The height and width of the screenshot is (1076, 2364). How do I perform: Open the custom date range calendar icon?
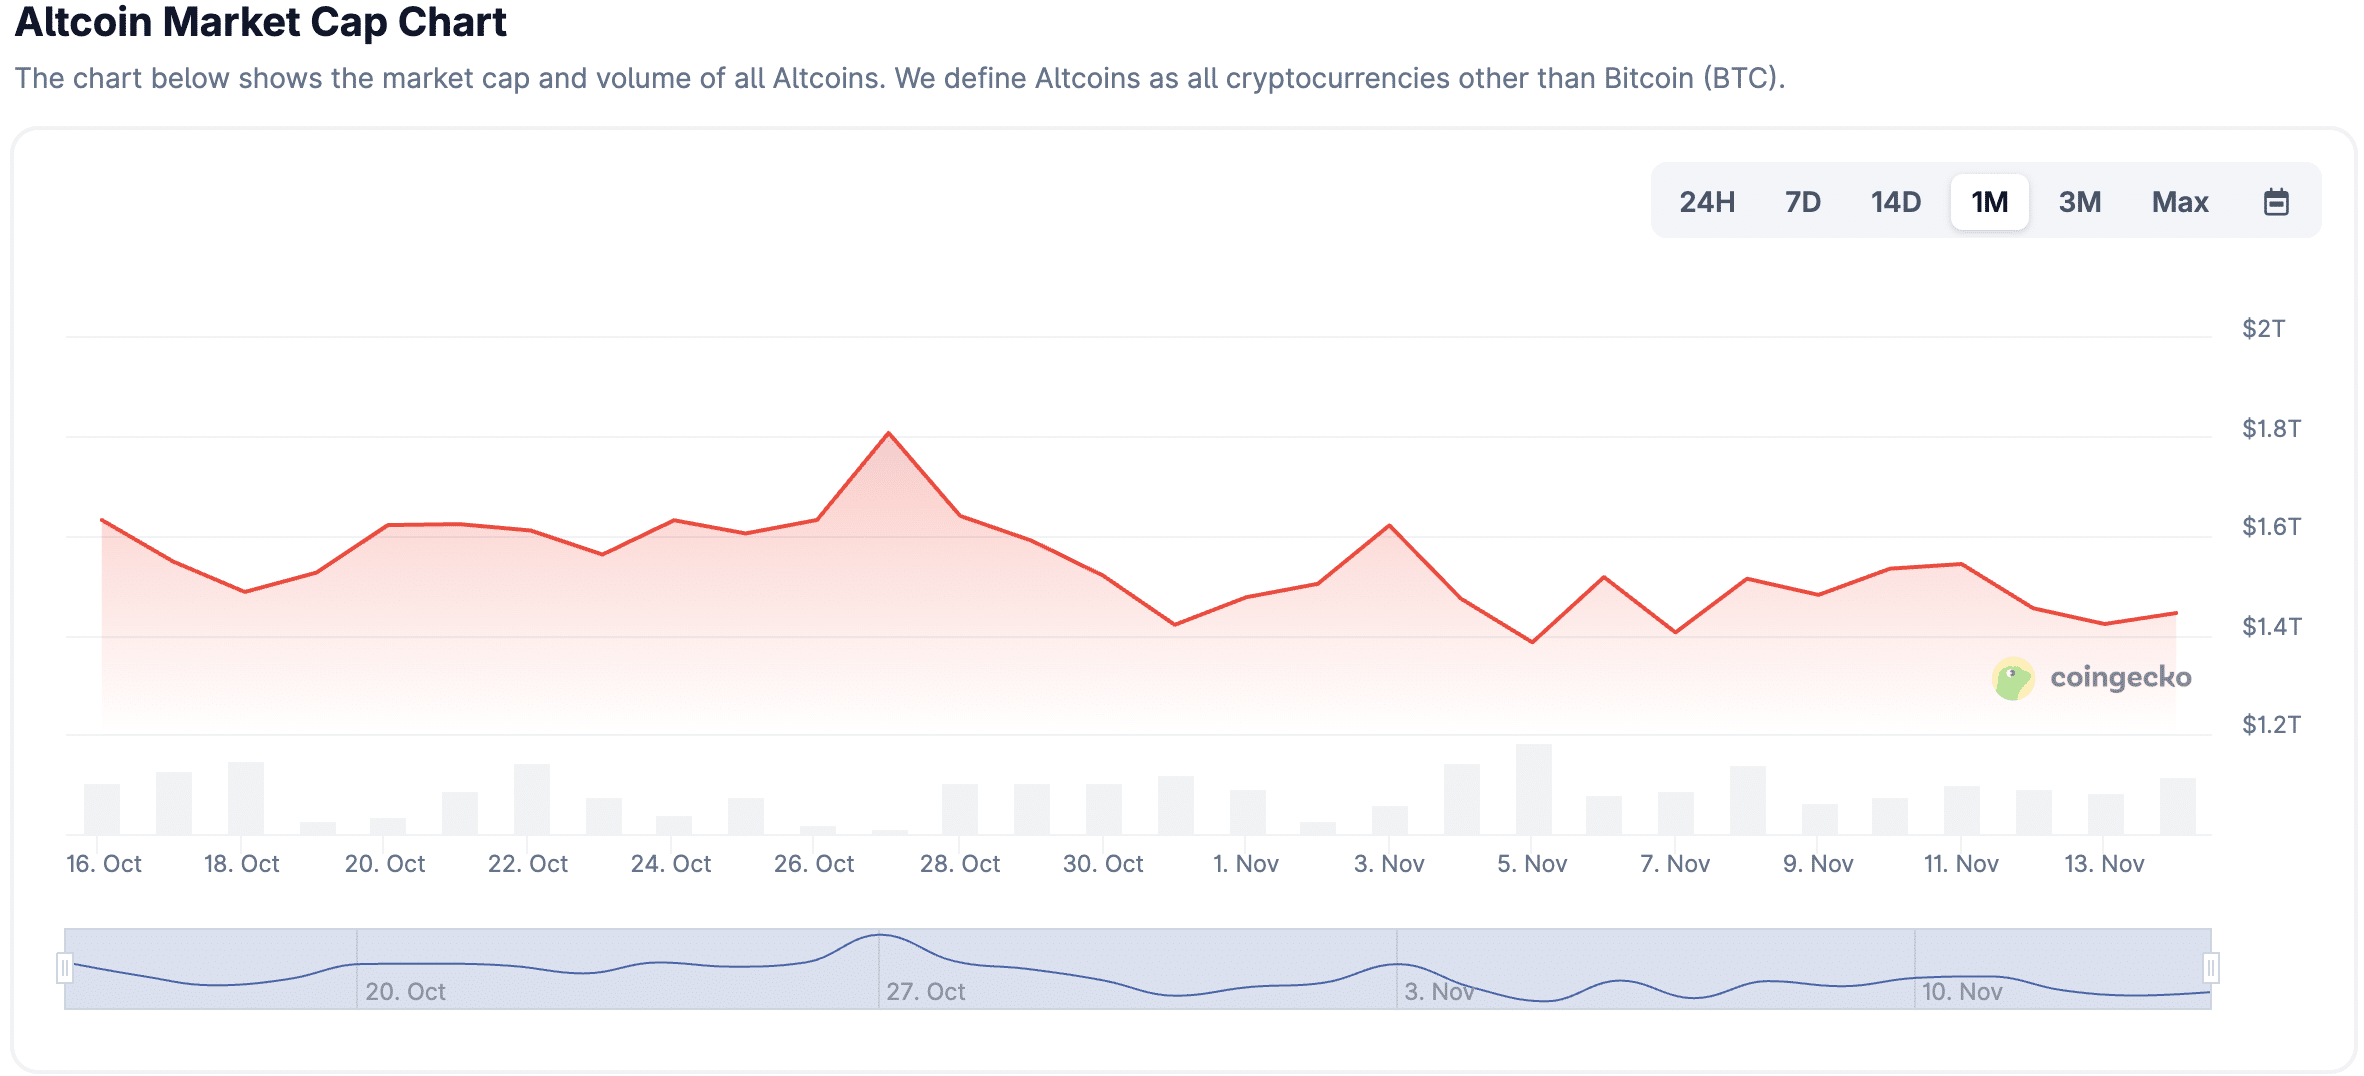coord(2278,201)
